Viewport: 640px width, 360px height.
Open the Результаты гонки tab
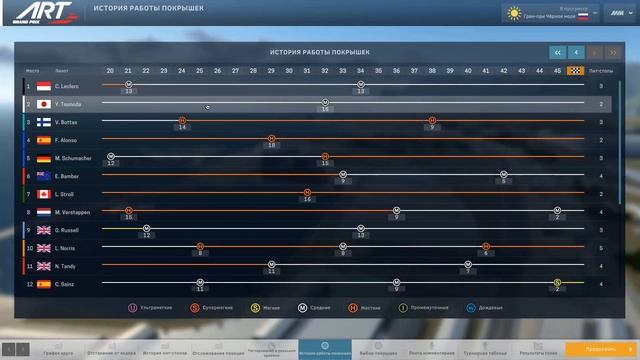pos(538,349)
